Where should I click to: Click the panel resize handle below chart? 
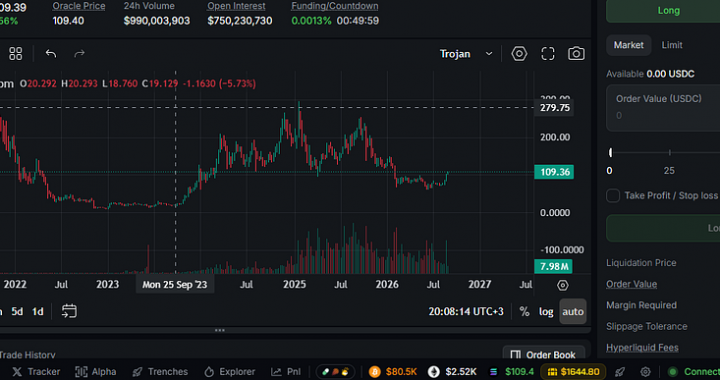219,330
